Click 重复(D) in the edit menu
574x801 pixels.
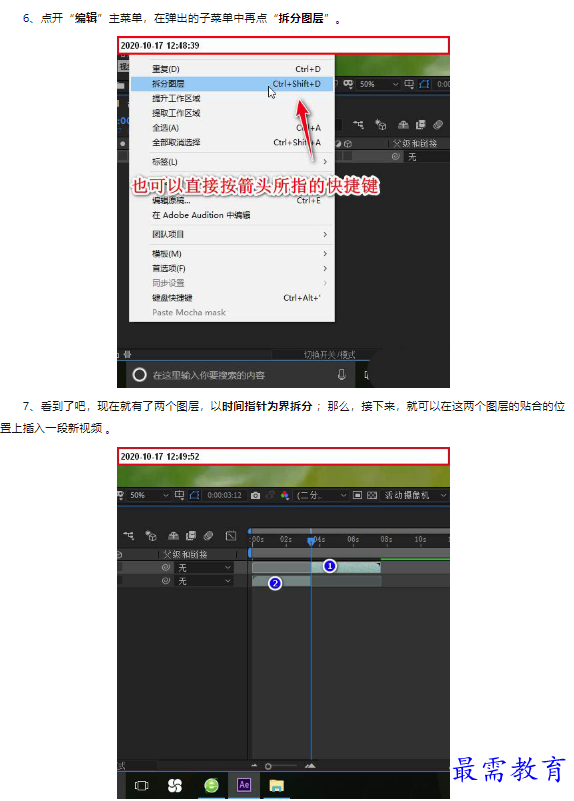click(x=232, y=69)
